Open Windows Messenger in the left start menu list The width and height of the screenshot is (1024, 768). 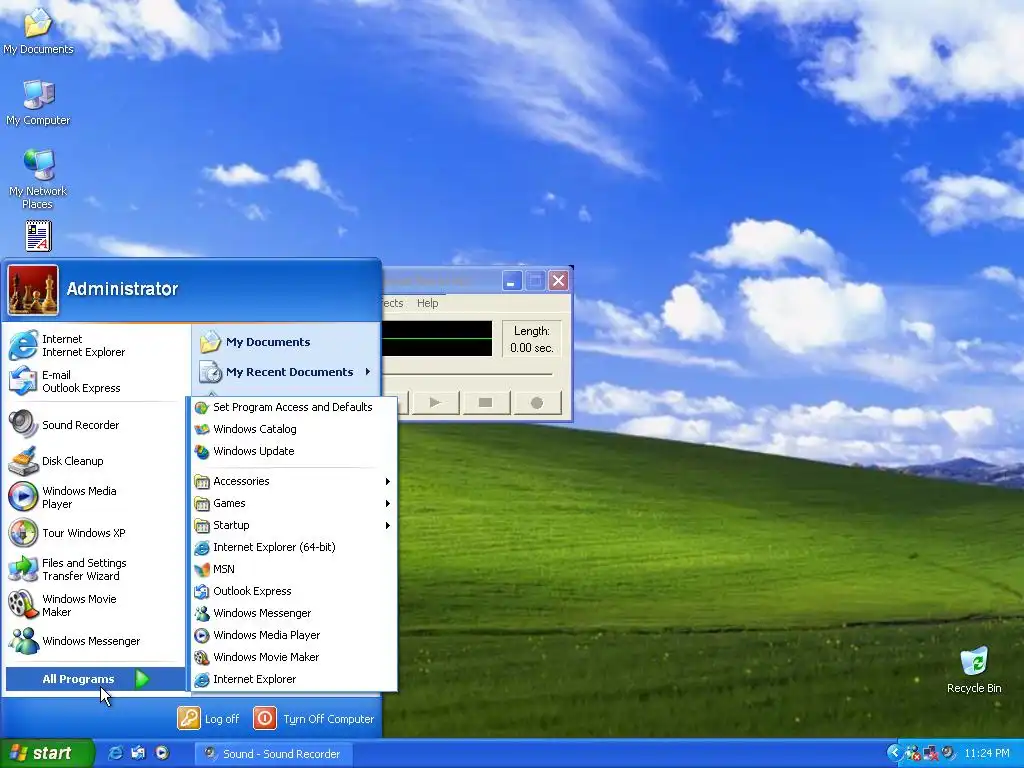[95, 641]
